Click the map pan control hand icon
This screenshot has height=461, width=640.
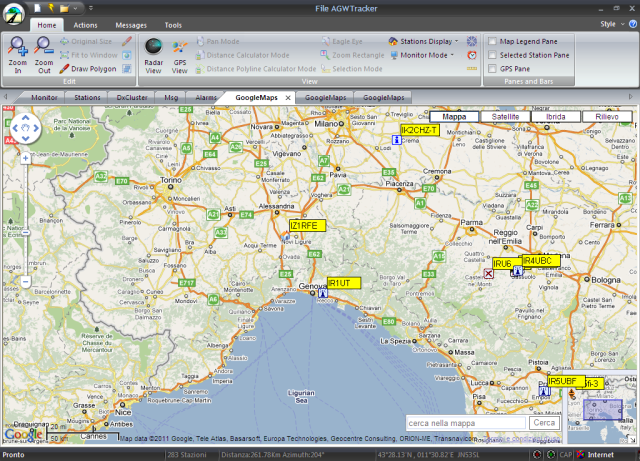click(25, 128)
